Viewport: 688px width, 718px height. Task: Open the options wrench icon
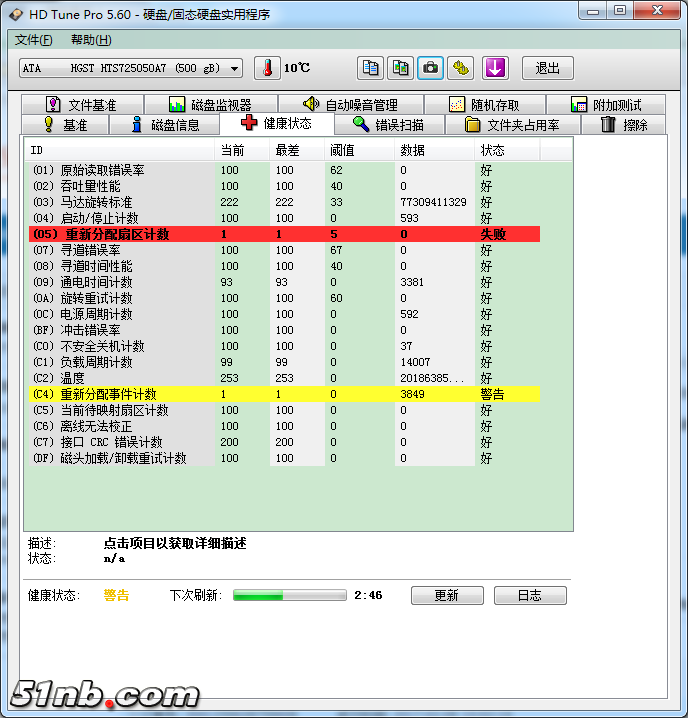pos(460,68)
